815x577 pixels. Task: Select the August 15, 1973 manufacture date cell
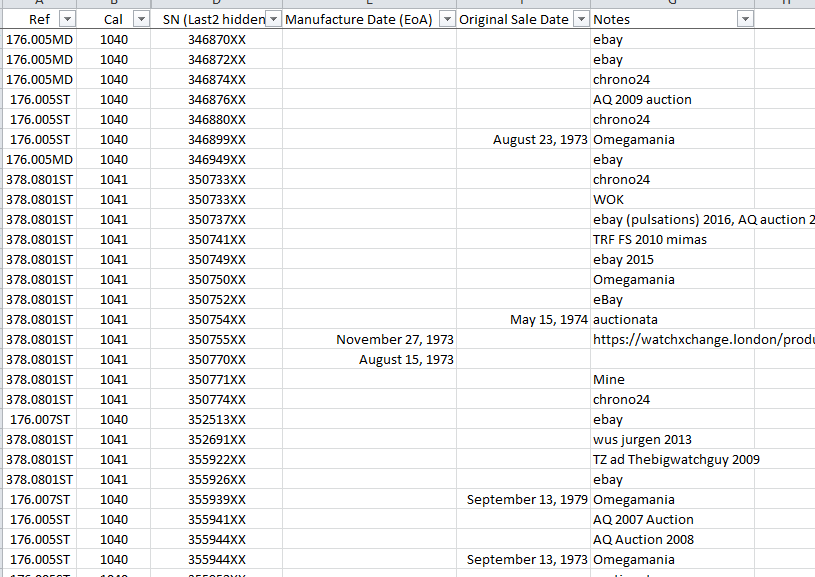(406, 360)
